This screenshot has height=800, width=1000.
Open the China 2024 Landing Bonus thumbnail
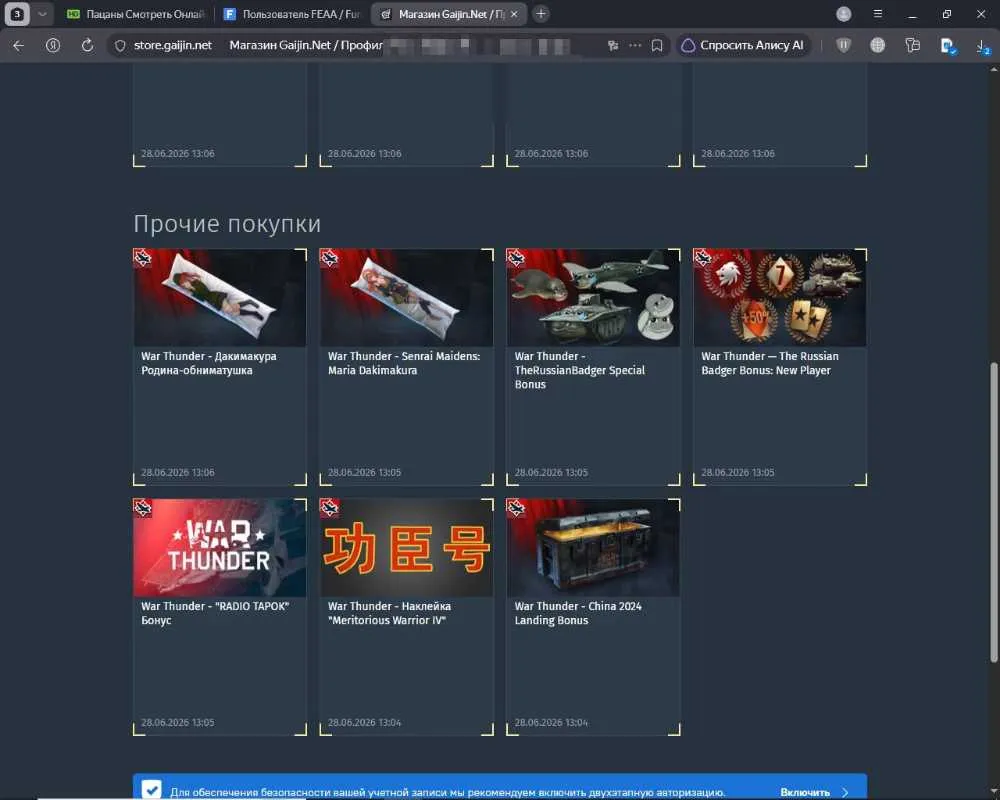pos(593,547)
